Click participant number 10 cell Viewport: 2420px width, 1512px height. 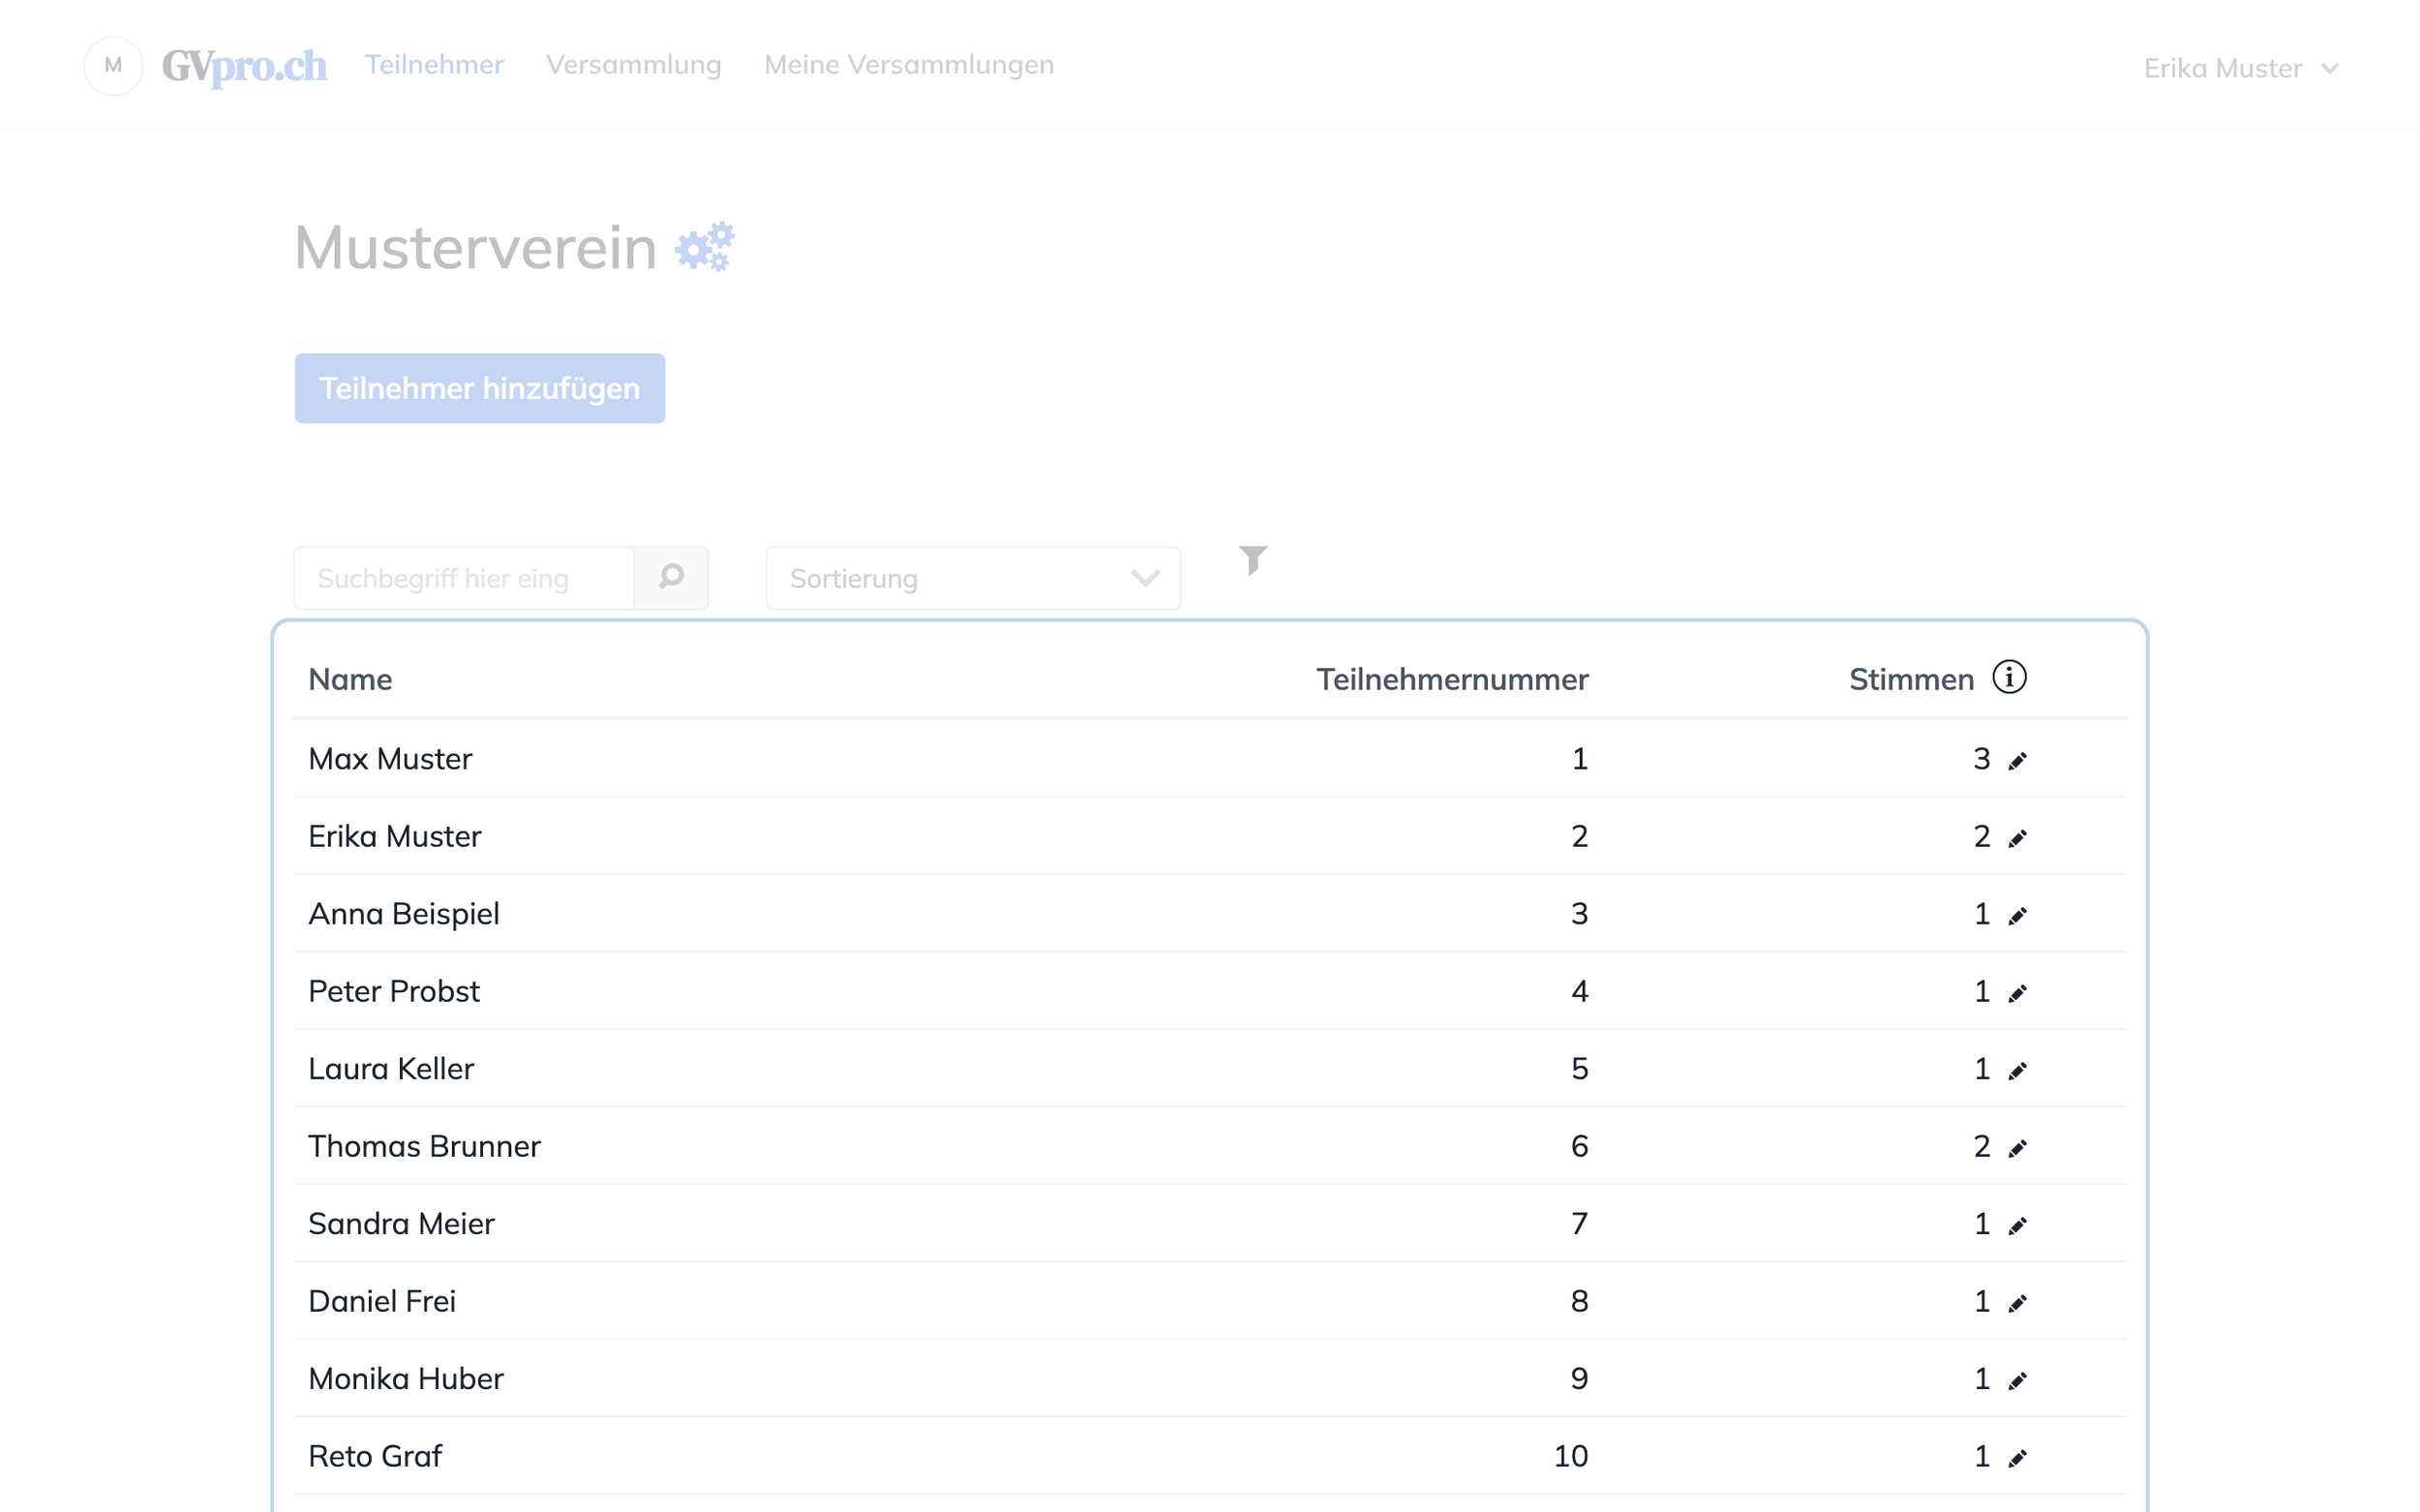1571,1456
